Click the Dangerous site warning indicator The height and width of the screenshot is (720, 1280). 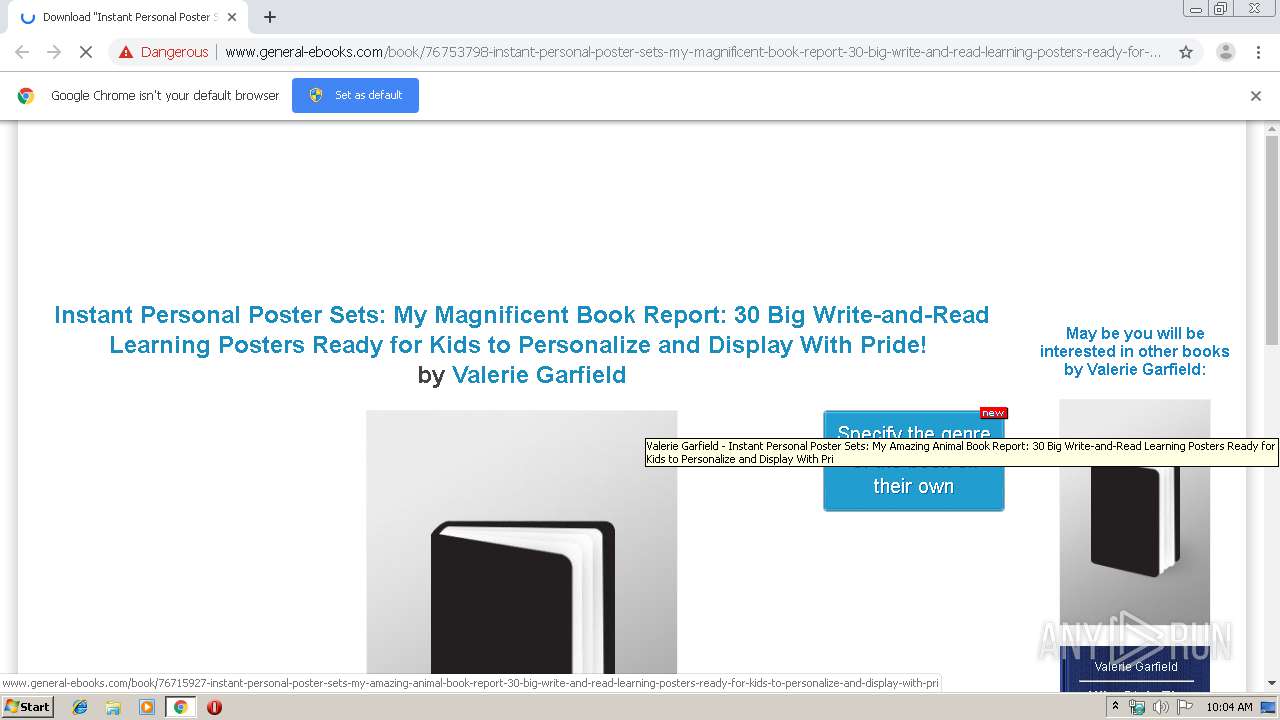coord(163,52)
